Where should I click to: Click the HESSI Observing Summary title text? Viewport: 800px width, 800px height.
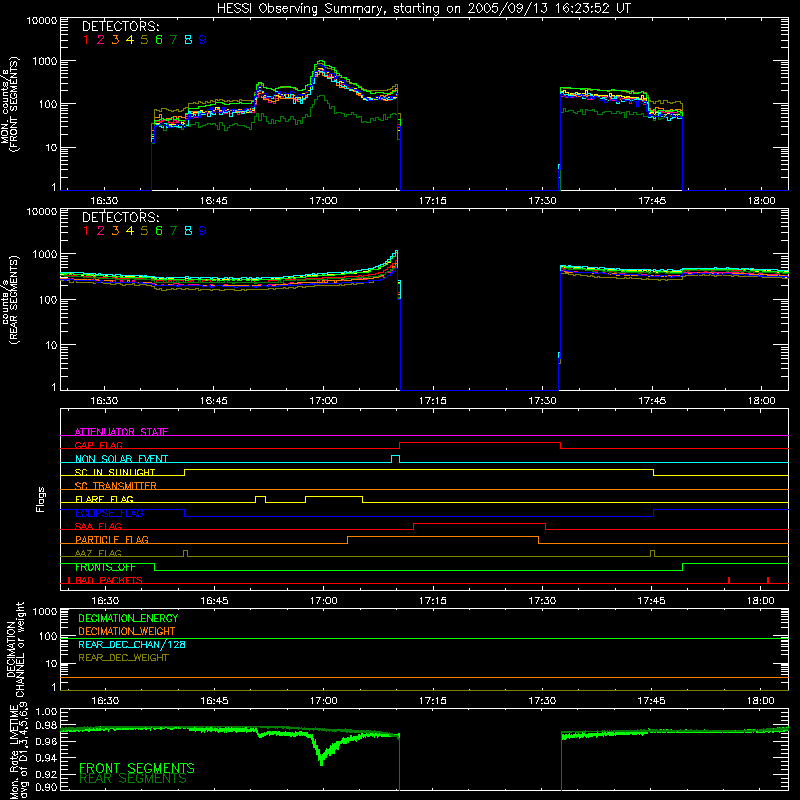pyautogui.click(x=423, y=8)
